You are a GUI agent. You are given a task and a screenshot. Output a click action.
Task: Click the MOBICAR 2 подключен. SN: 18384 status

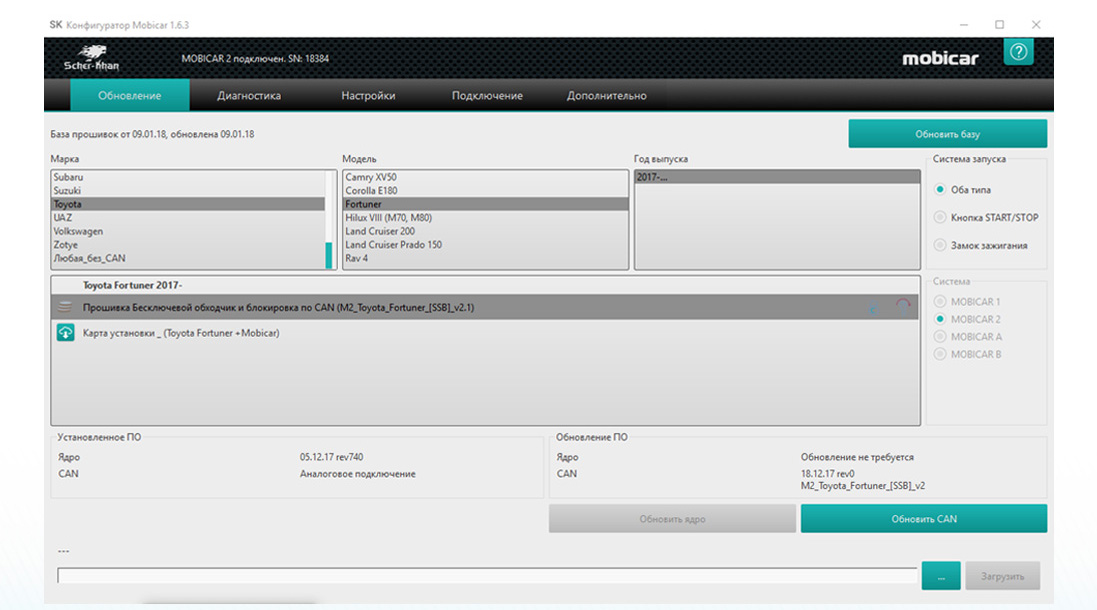255,59
